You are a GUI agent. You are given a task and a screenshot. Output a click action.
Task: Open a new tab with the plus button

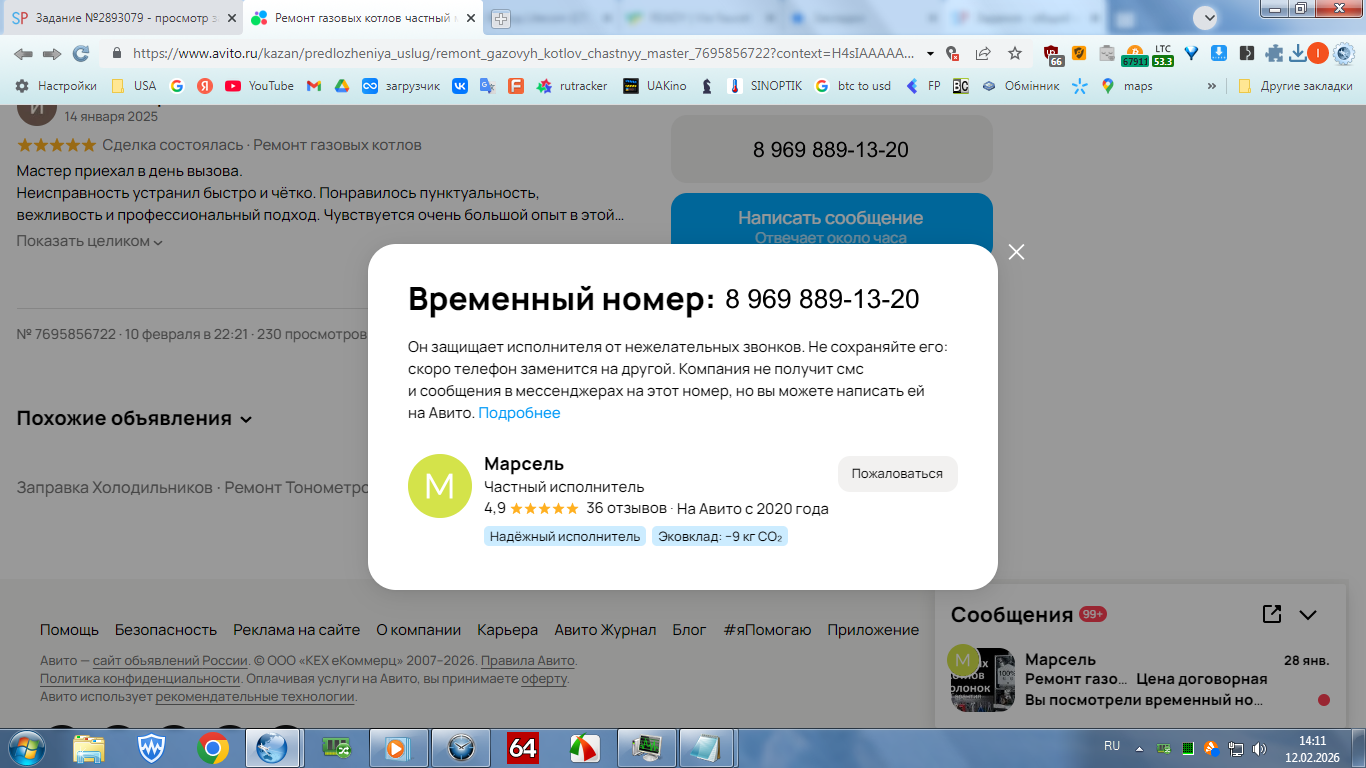coord(500,18)
